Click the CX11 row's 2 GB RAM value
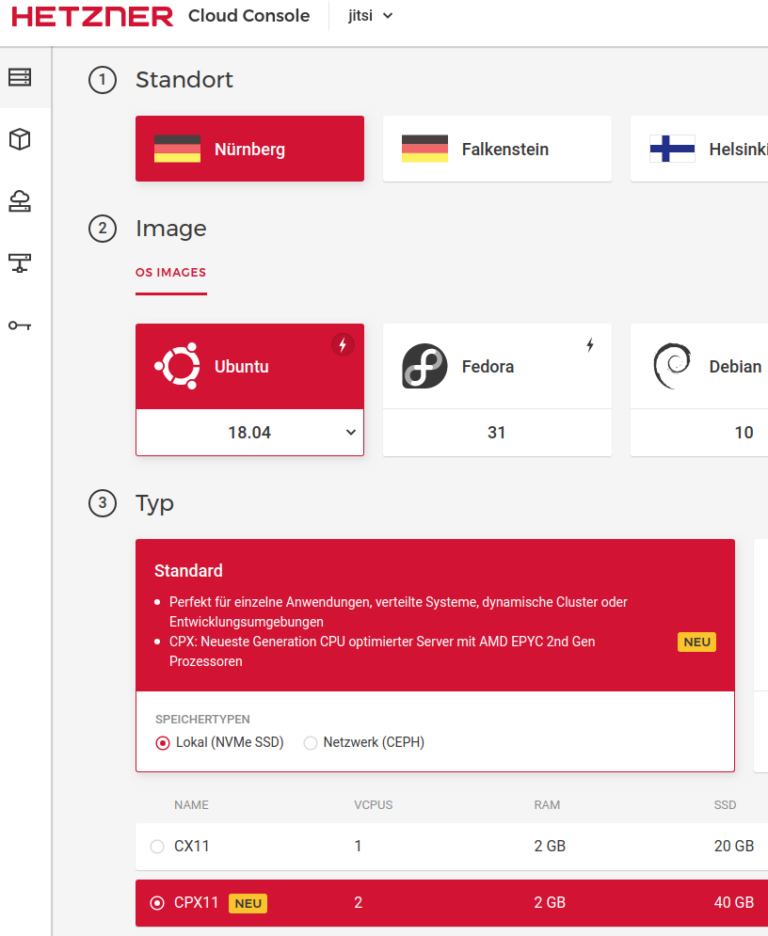This screenshot has width=768, height=936. coord(550,846)
